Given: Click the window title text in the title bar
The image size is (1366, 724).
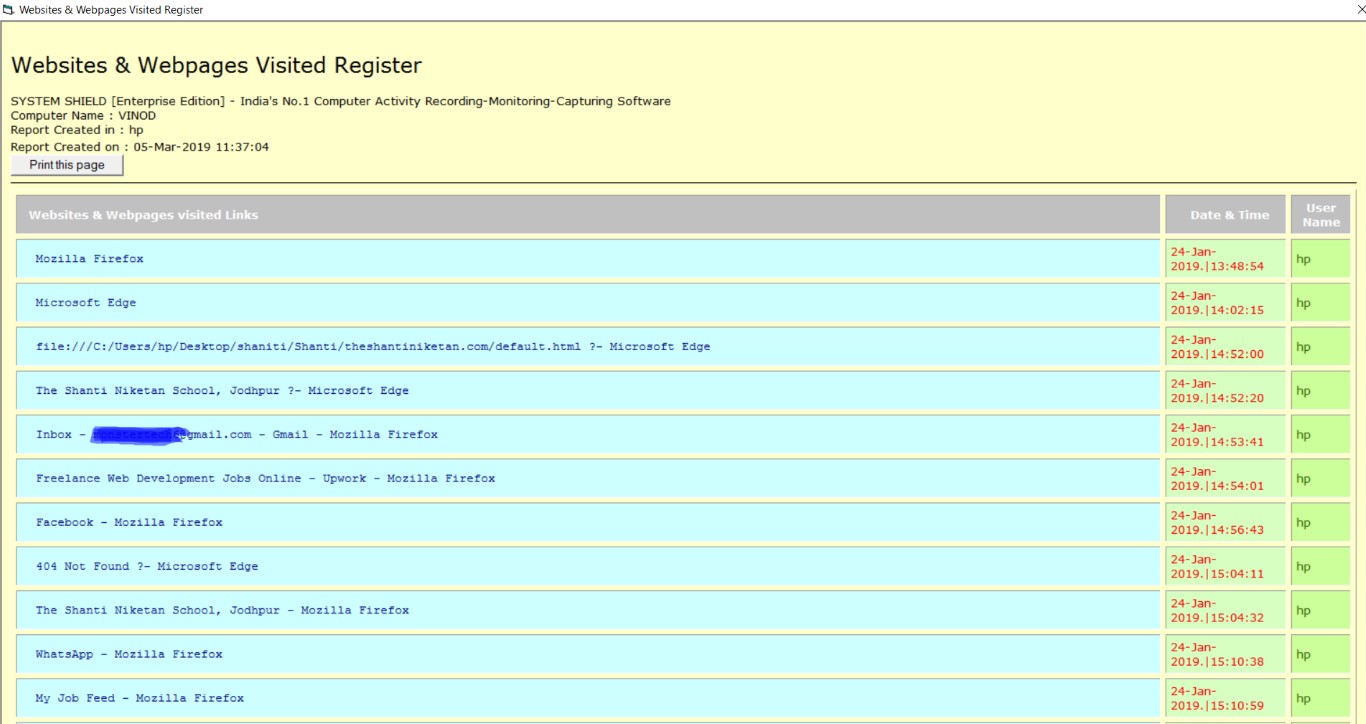Looking at the screenshot, I should (x=111, y=10).
